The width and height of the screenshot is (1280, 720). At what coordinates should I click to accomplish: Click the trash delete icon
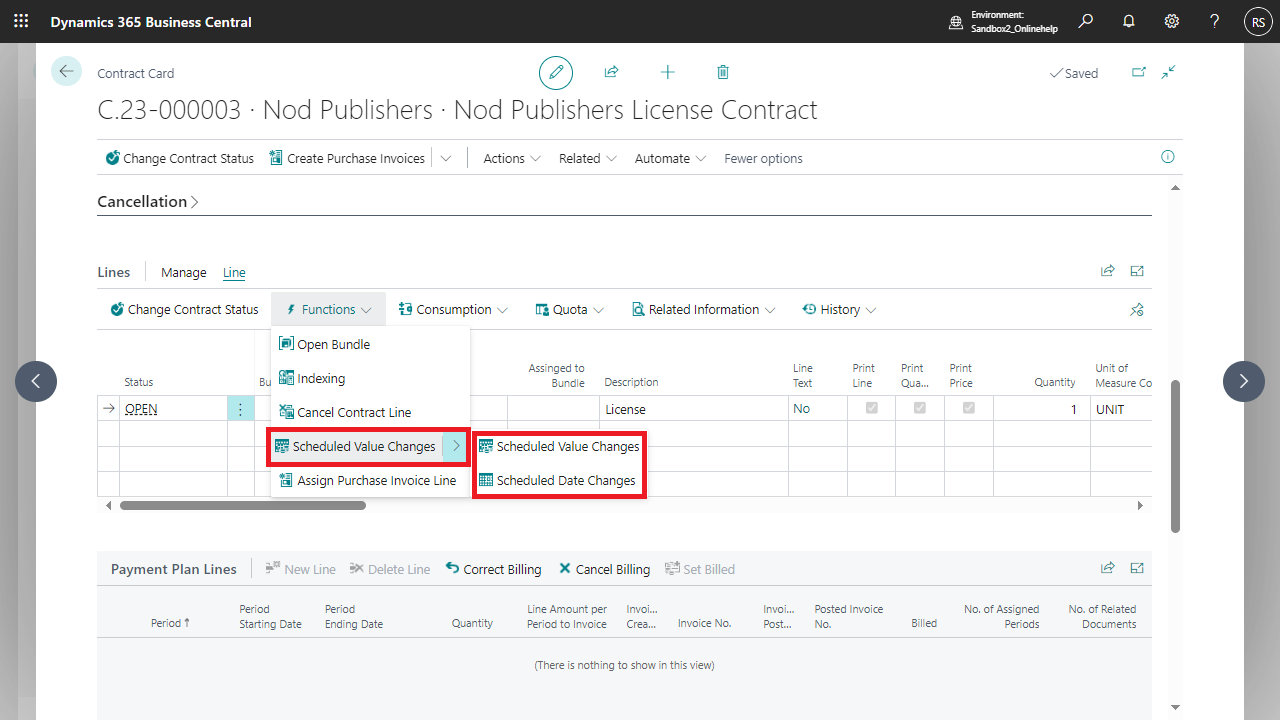pyautogui.click(x=723, y=72)
